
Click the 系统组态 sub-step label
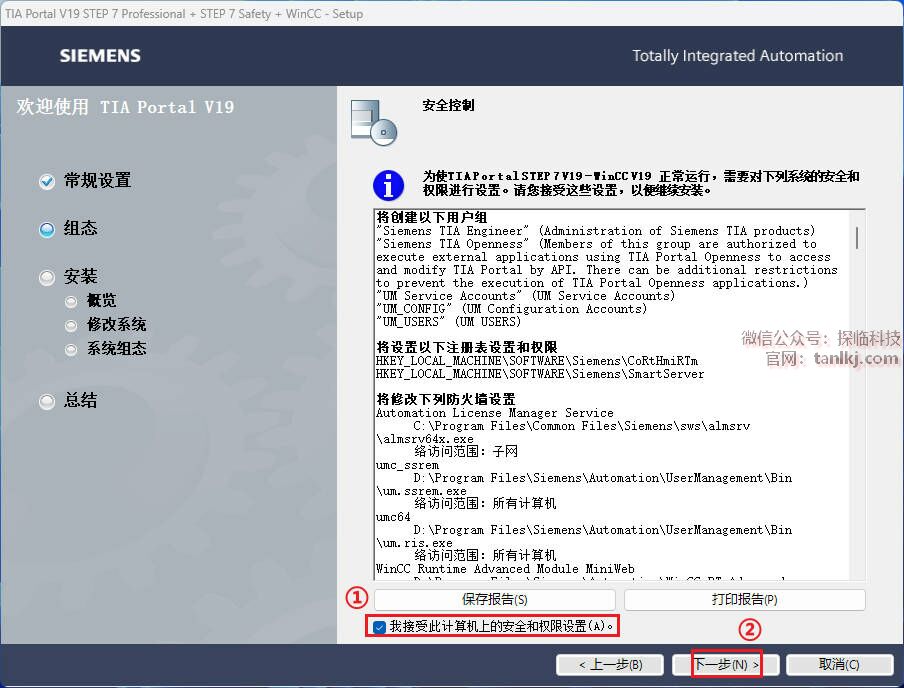[116, 349]
